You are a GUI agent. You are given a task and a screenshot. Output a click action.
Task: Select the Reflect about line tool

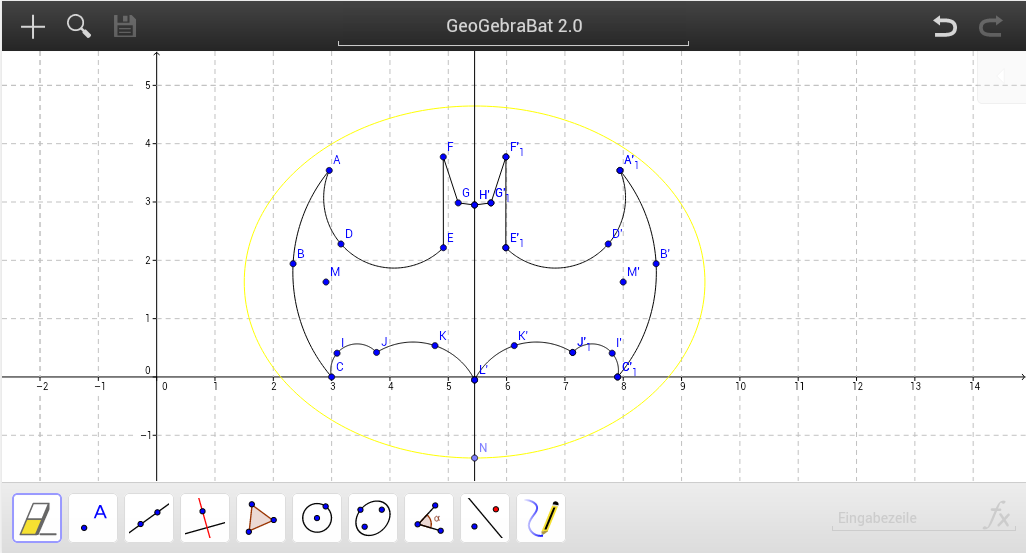(x=485, y=518)
